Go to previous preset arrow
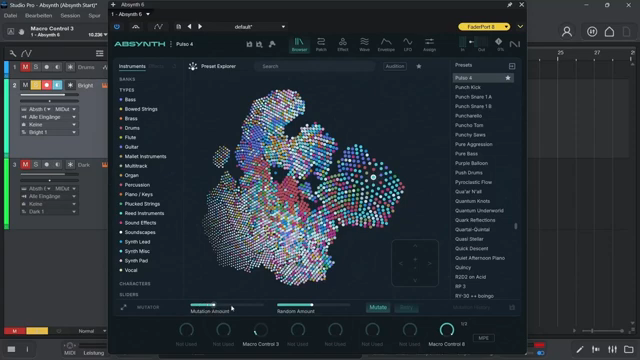 (189, 27)
